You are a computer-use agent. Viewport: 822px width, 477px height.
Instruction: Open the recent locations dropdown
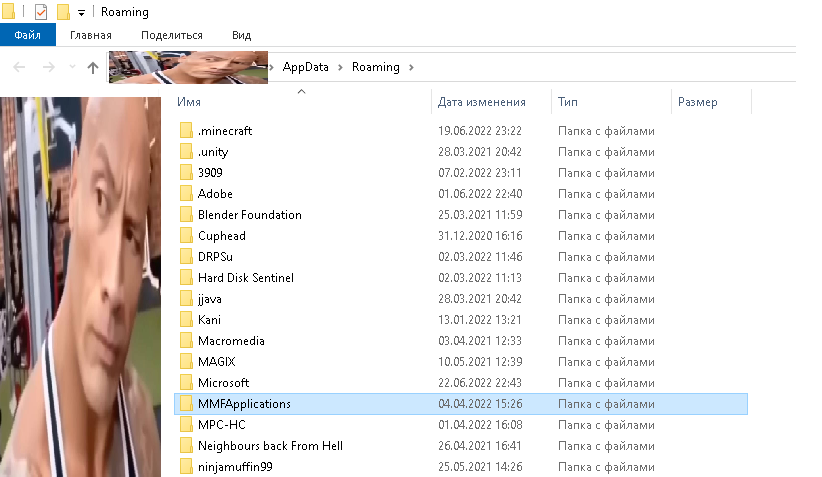[71, 67]
